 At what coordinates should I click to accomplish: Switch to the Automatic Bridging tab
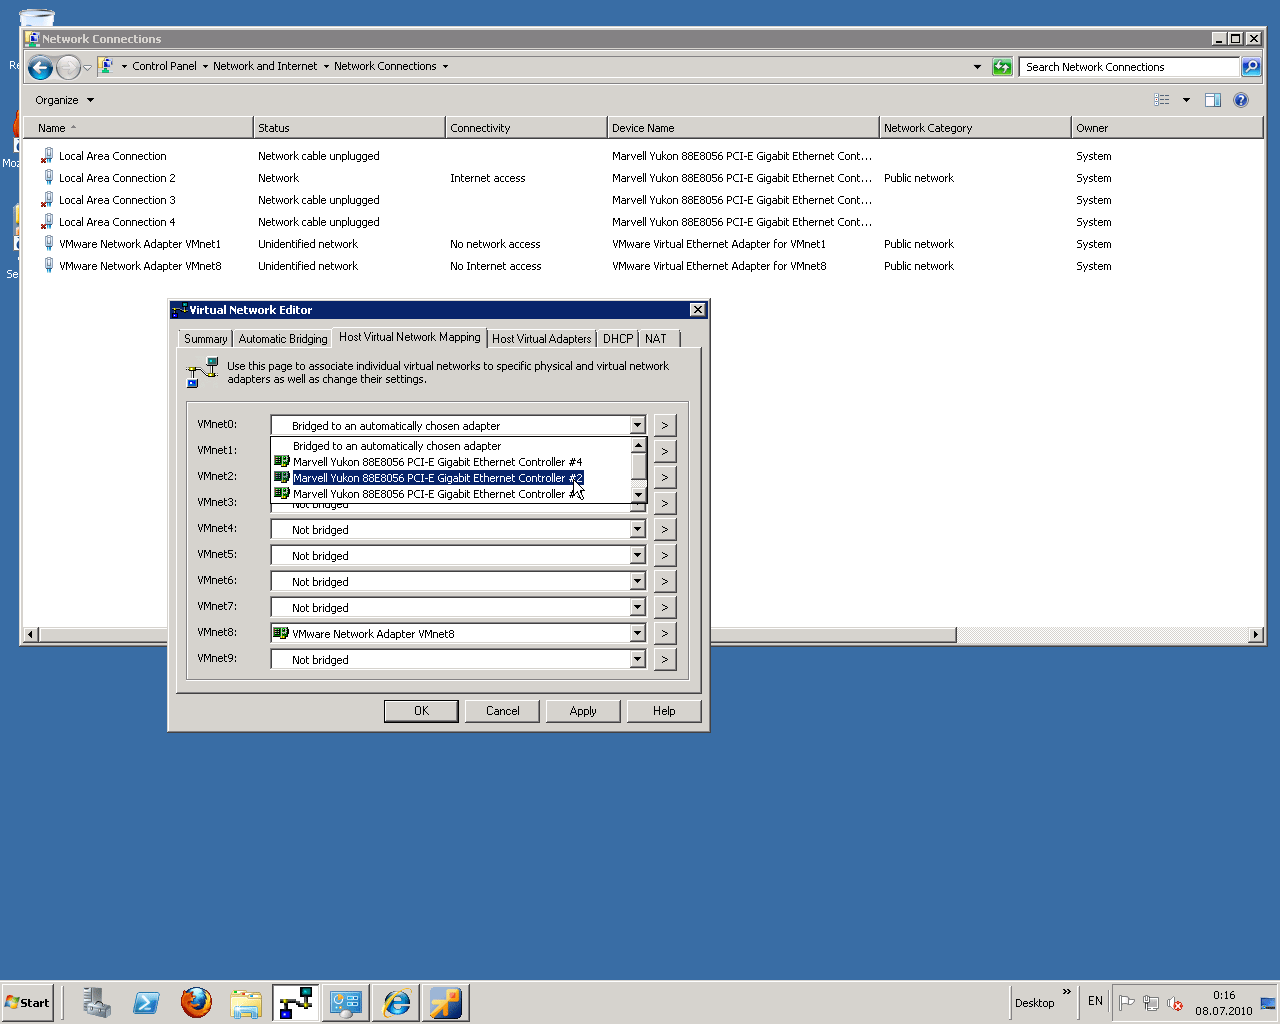click(x=283, y=339)
